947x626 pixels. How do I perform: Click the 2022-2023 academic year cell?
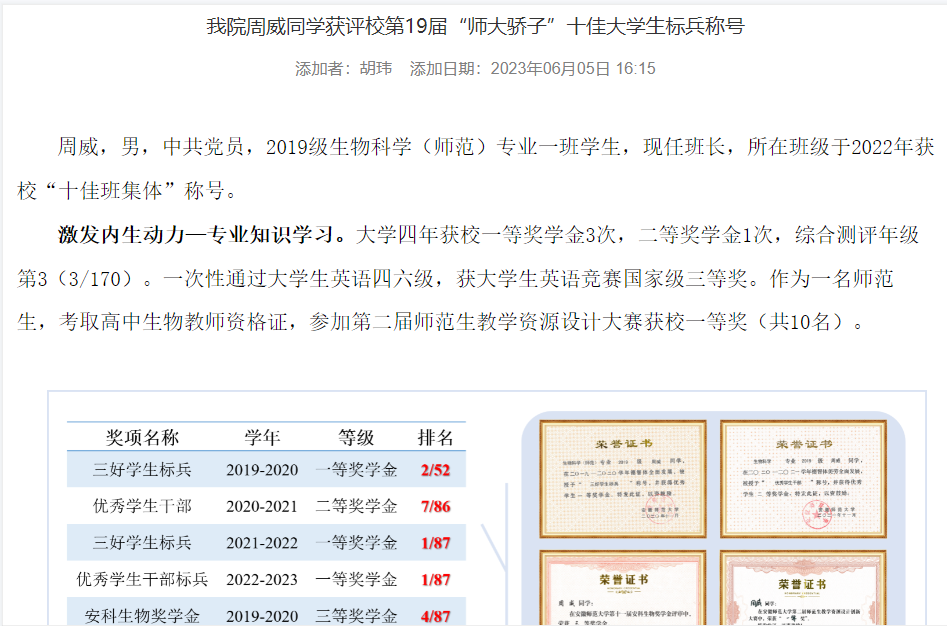pyautogui.click(x=262, y=580)
